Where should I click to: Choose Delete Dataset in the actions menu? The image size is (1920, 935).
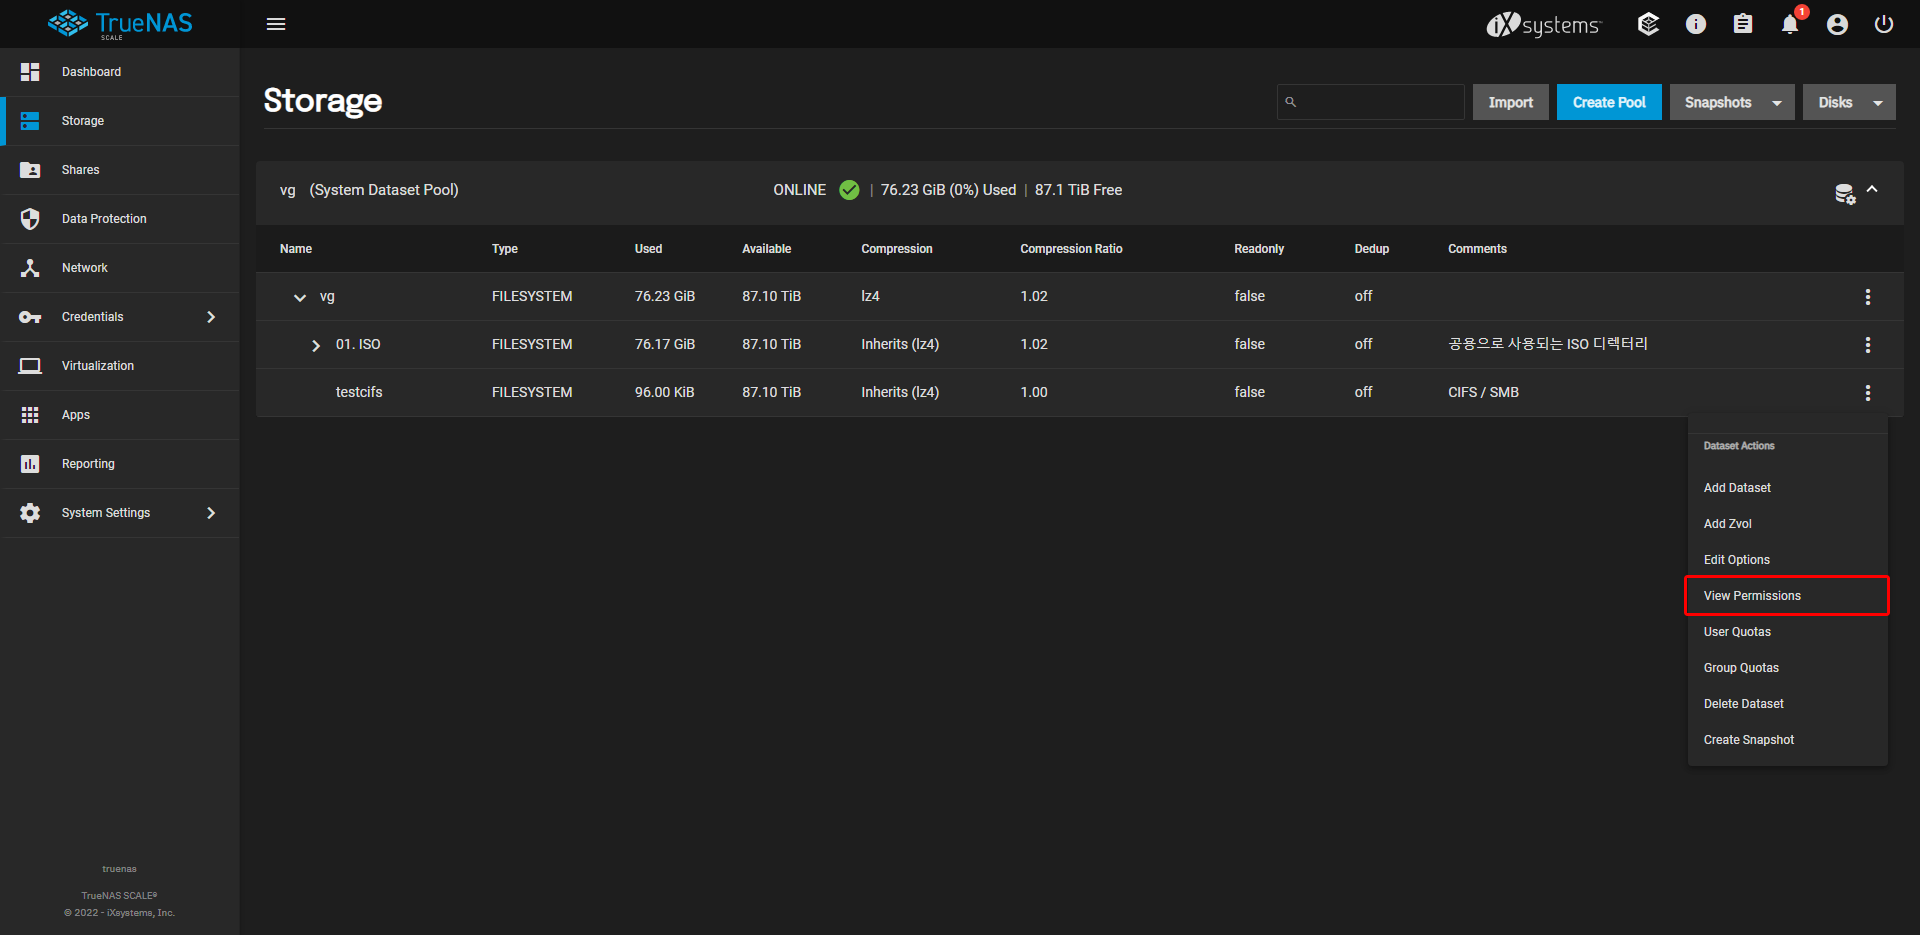[1743, 704]
